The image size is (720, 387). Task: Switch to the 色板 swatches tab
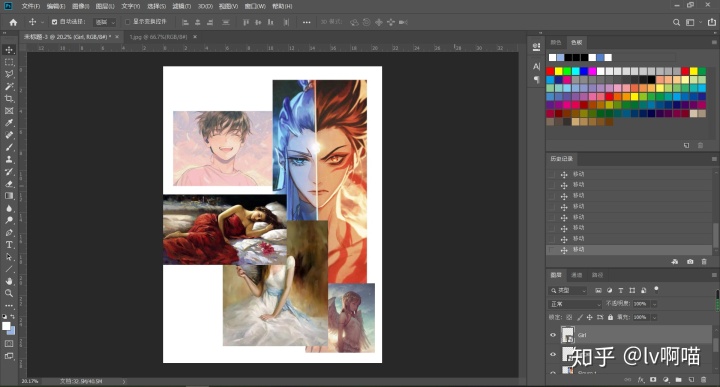pos(576,42)
